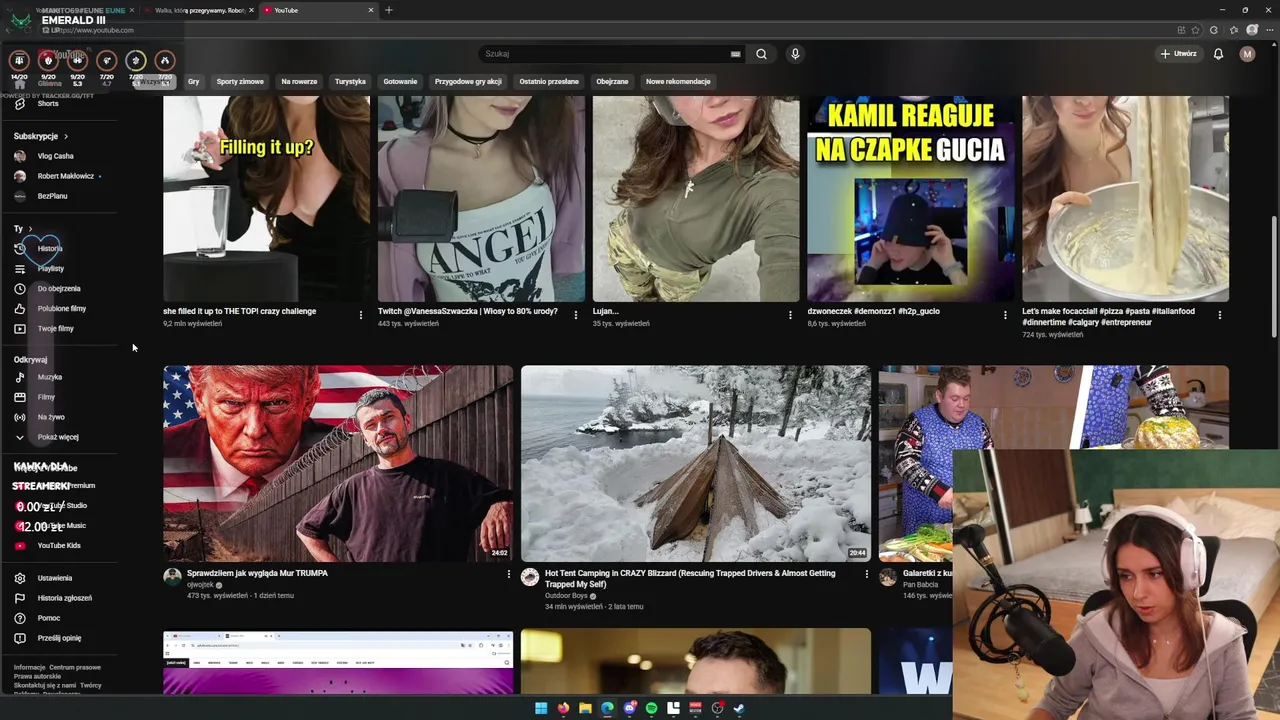Open 'Sprawdziłem jak wygląda Mur TRUMPA' title

pyautogui.click(x=257, y=573)
